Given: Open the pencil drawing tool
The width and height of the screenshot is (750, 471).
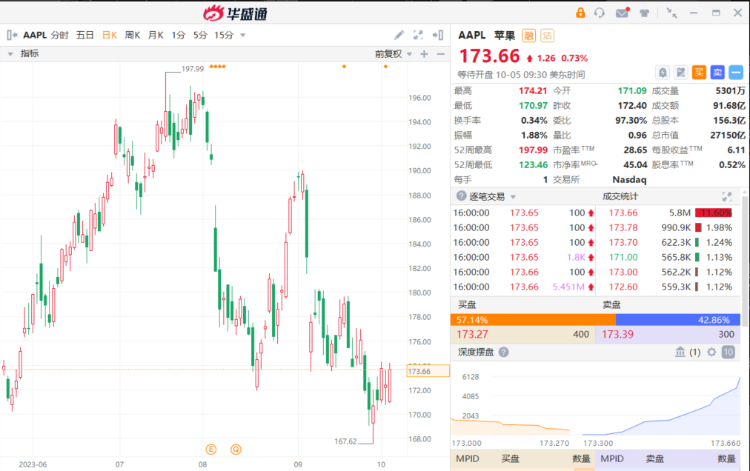Looking at the screenshot, I should 398,35.
